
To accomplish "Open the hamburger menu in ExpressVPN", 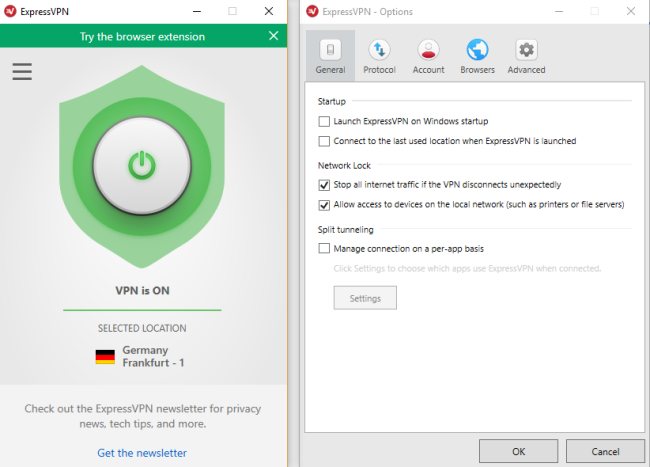I will pyautogui.click(x=22, y=71).
